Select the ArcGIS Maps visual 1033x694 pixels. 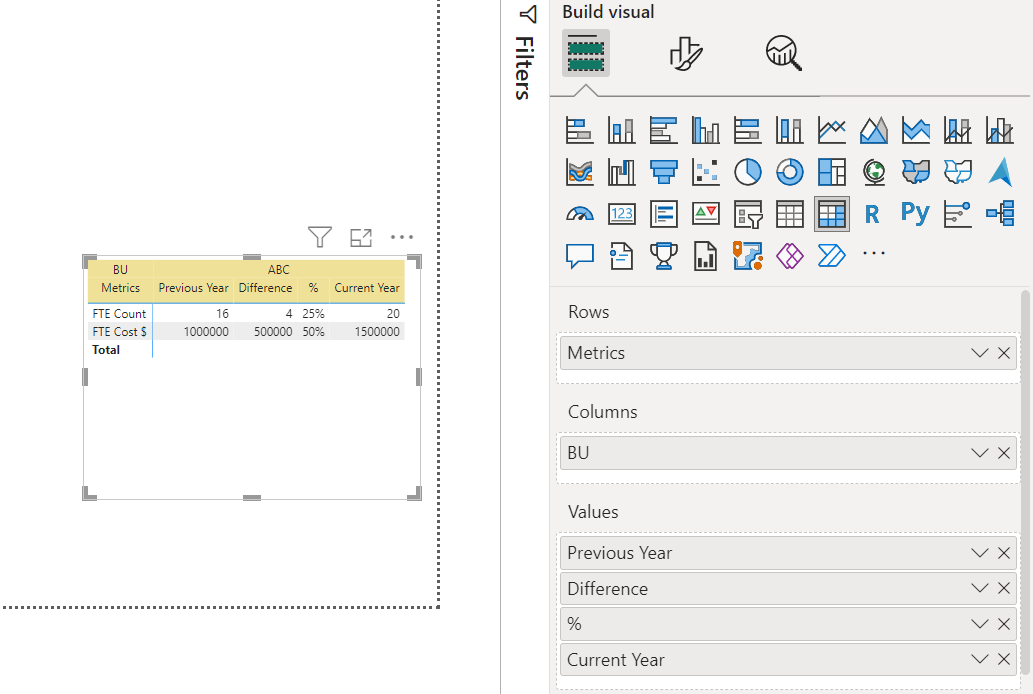pos(748,256)
